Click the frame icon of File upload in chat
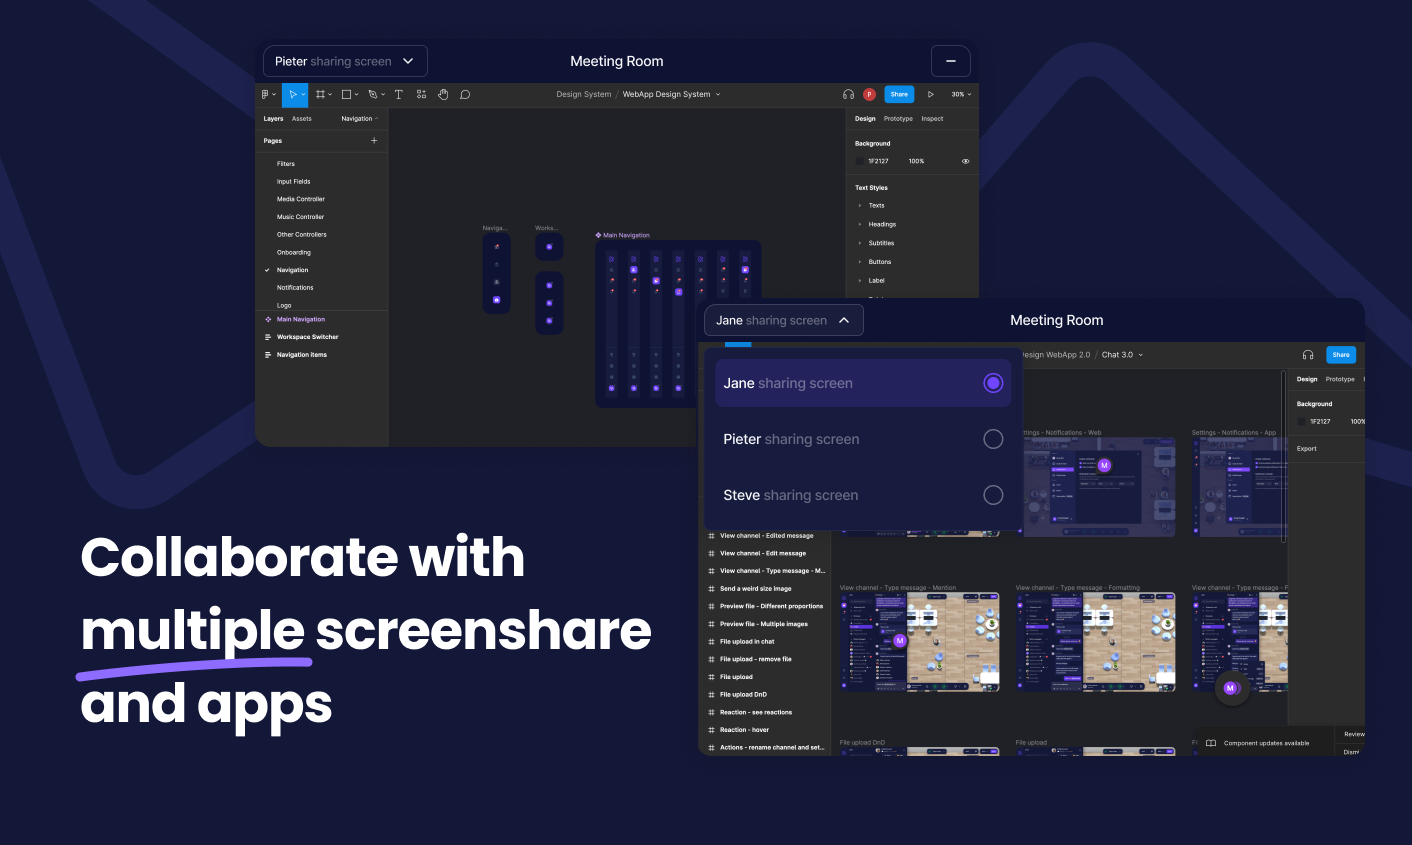The image size is (1412, 845). point(712,642)
